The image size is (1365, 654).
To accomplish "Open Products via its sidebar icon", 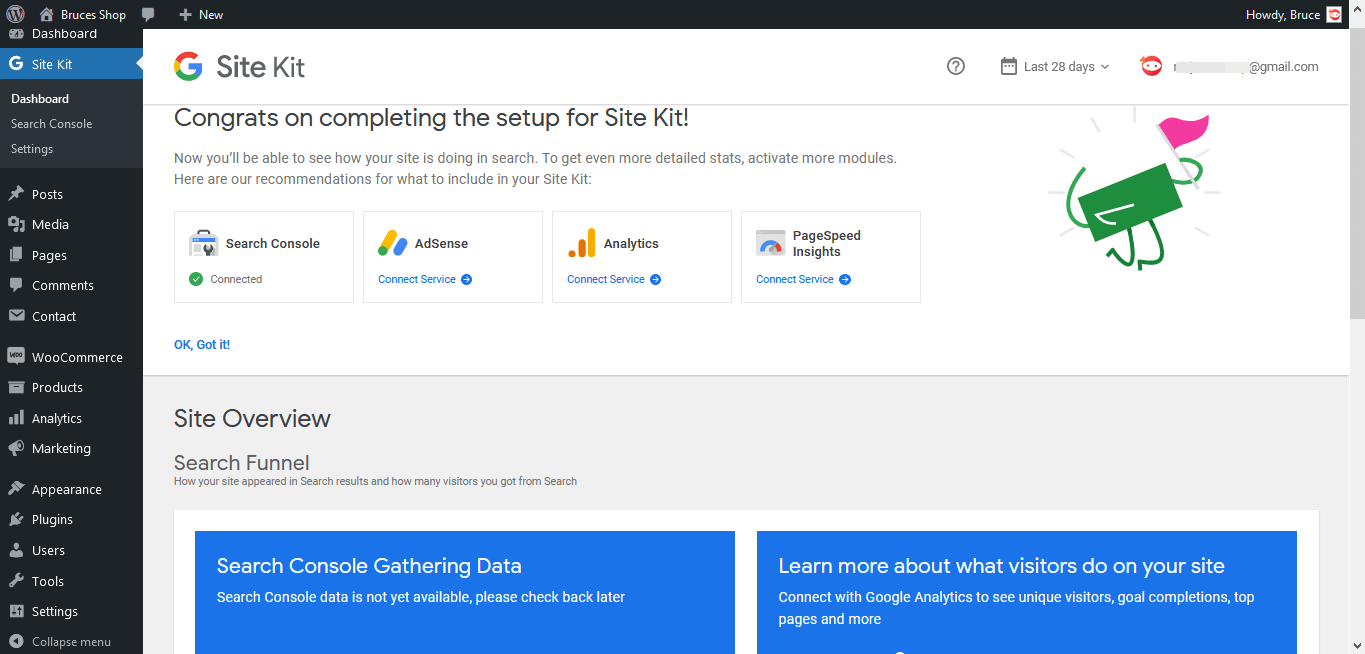I will tap(16, 387).
